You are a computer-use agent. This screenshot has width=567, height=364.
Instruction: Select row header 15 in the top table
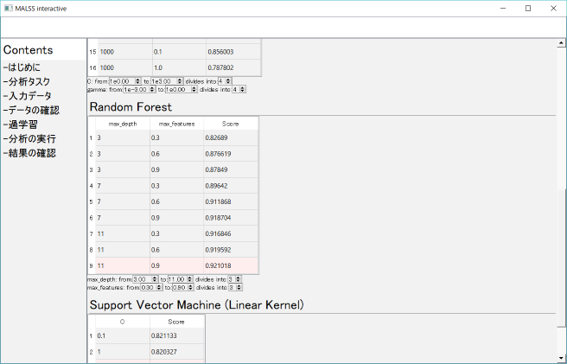[93, 52]
